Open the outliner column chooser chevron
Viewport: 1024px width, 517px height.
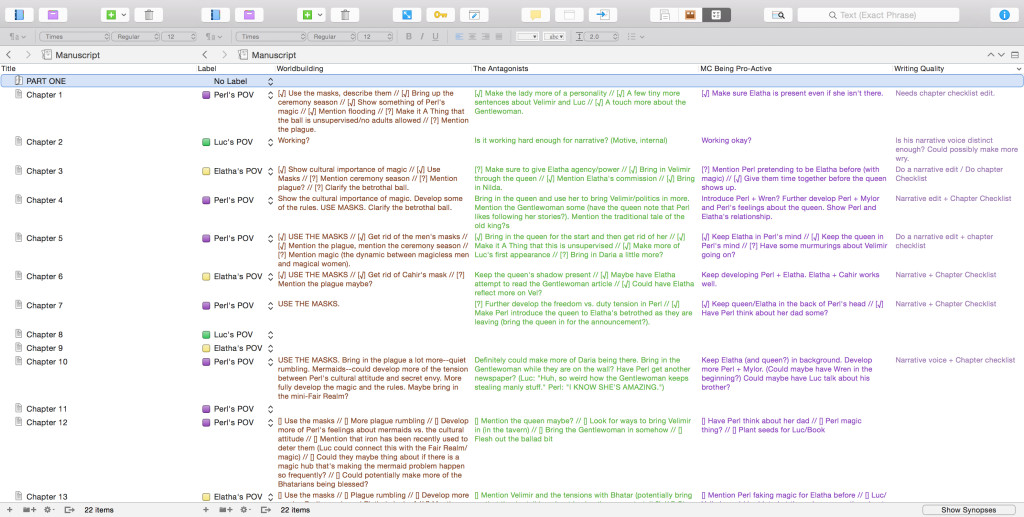tap(1019, 69)
